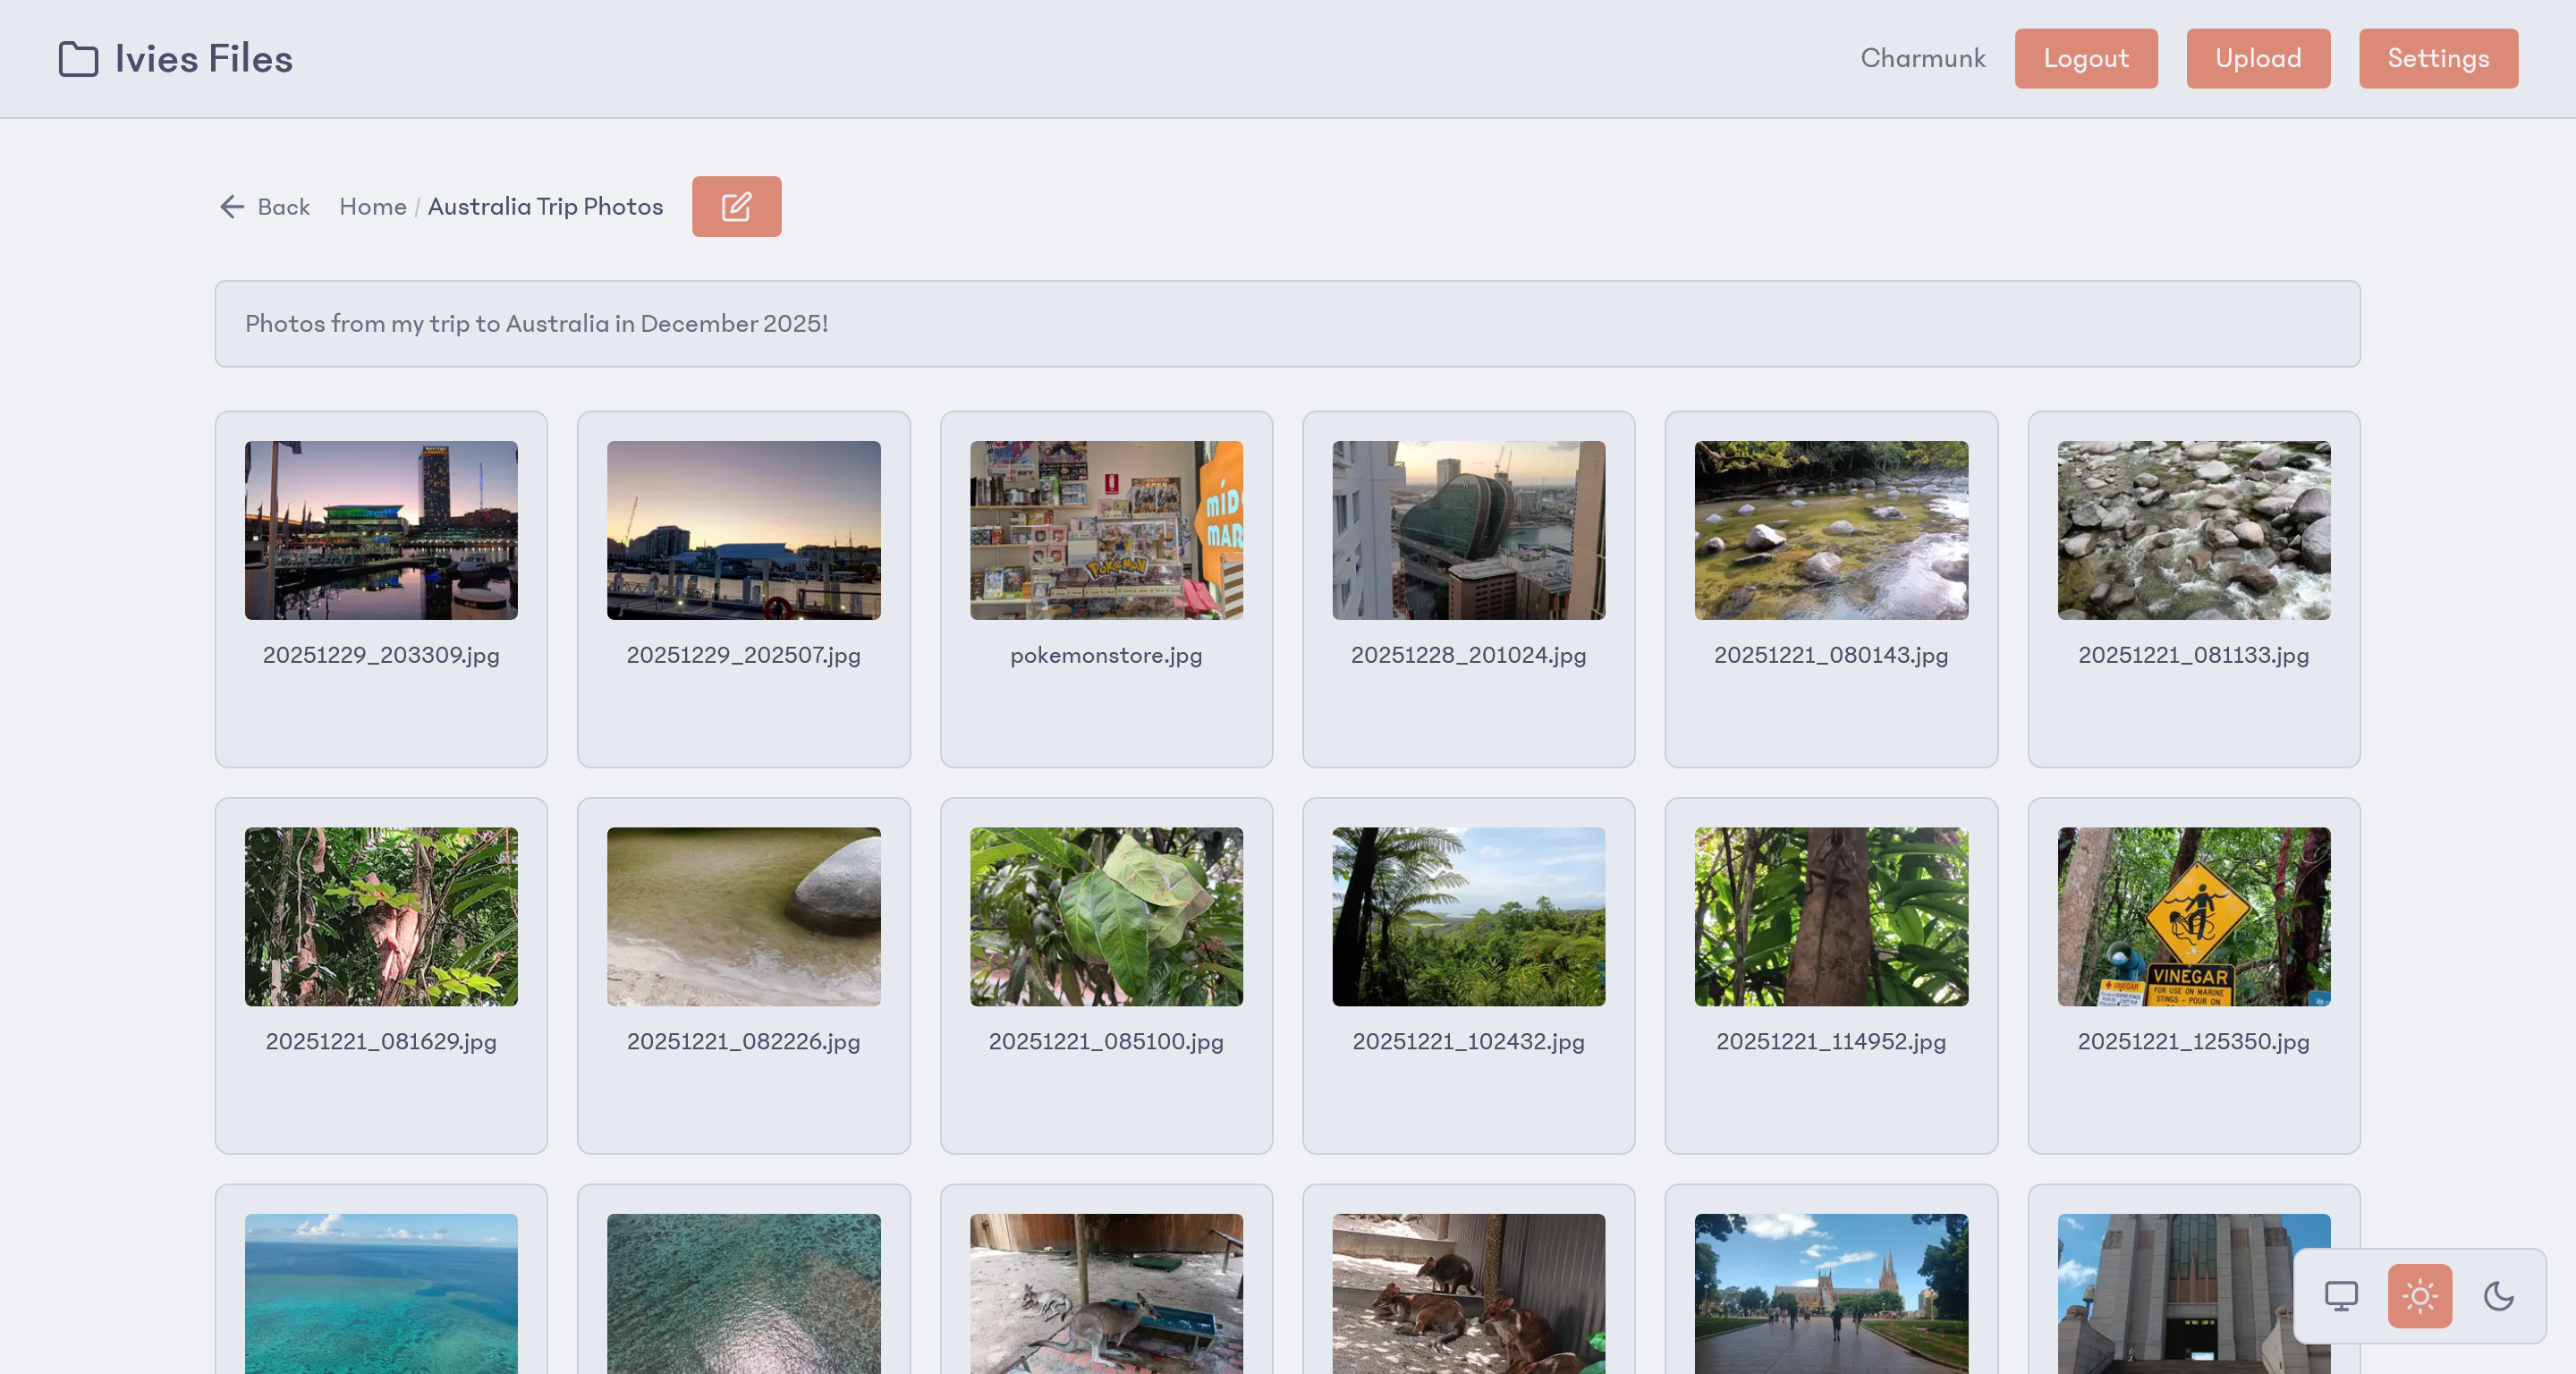Viewport: 2576px width, 1374px height.
Task: Click the back arrow icon
Action: (x=231, y=206)
